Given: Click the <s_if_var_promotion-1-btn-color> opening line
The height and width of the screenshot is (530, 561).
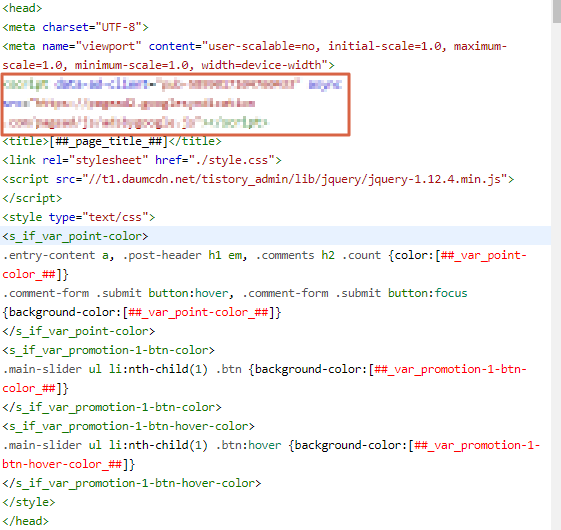Looking at the screenshot, I should pos(109,350).
